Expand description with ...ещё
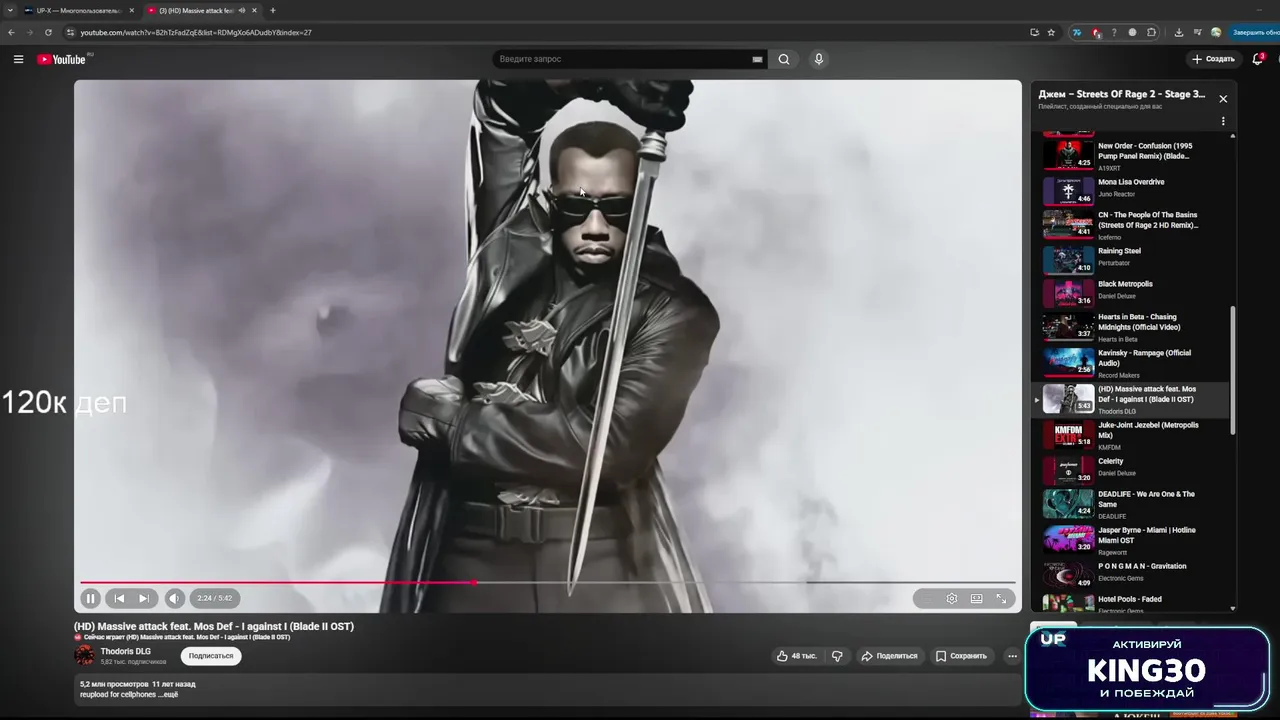The image size is (1280, 720). click(x=168, y=694)
